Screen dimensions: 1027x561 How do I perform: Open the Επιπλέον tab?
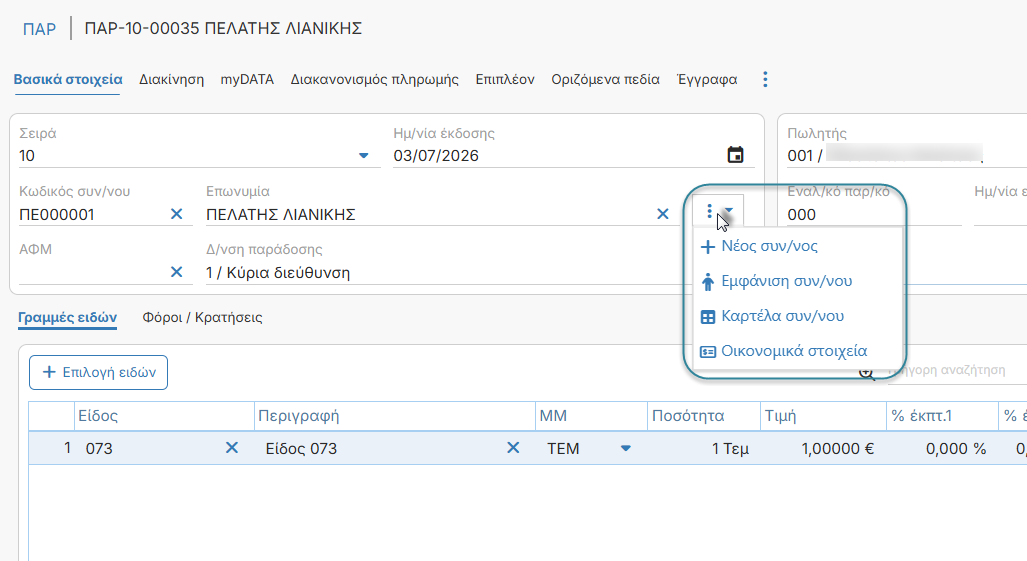[505, 79]
